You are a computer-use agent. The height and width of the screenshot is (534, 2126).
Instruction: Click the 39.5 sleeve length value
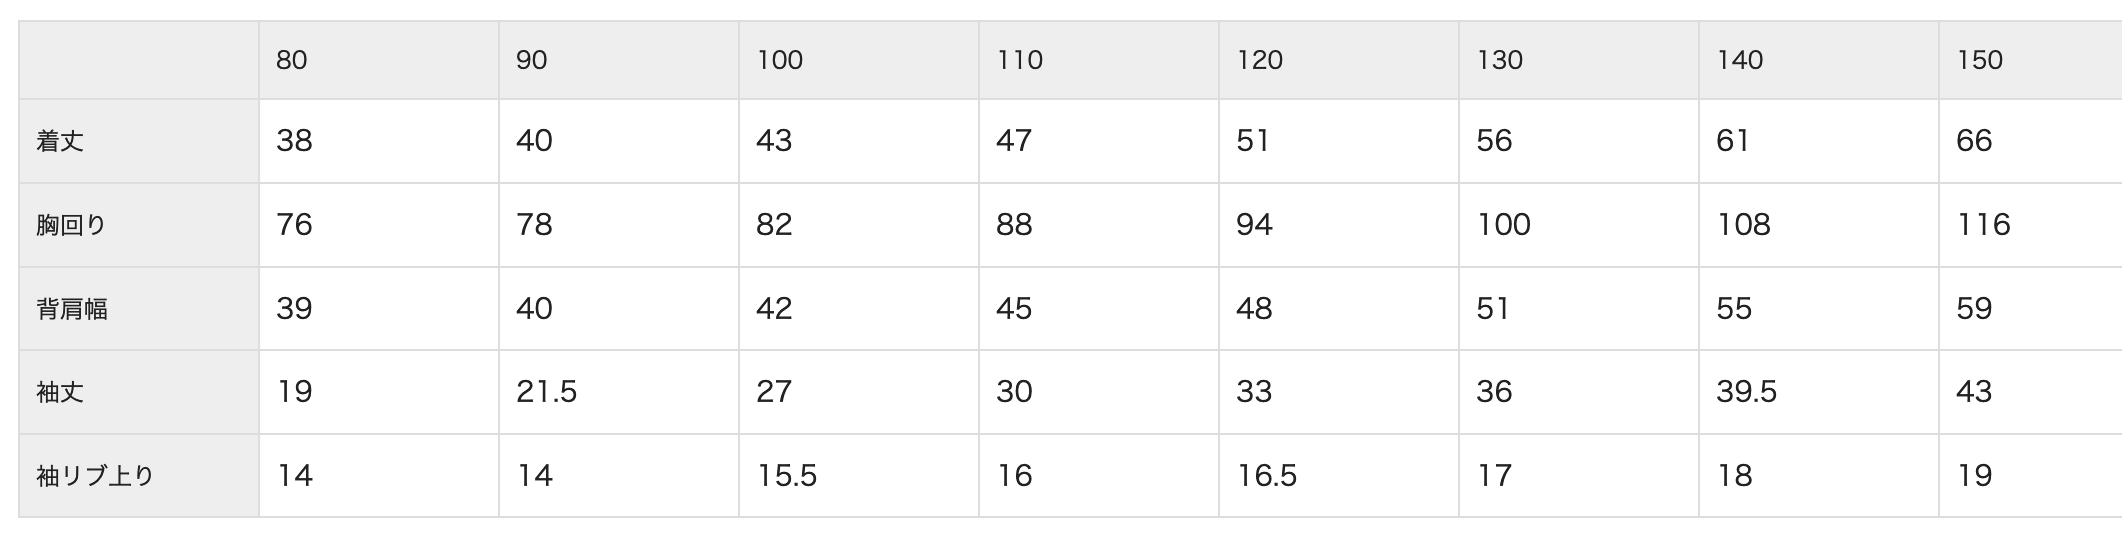tap(1819, 392)
